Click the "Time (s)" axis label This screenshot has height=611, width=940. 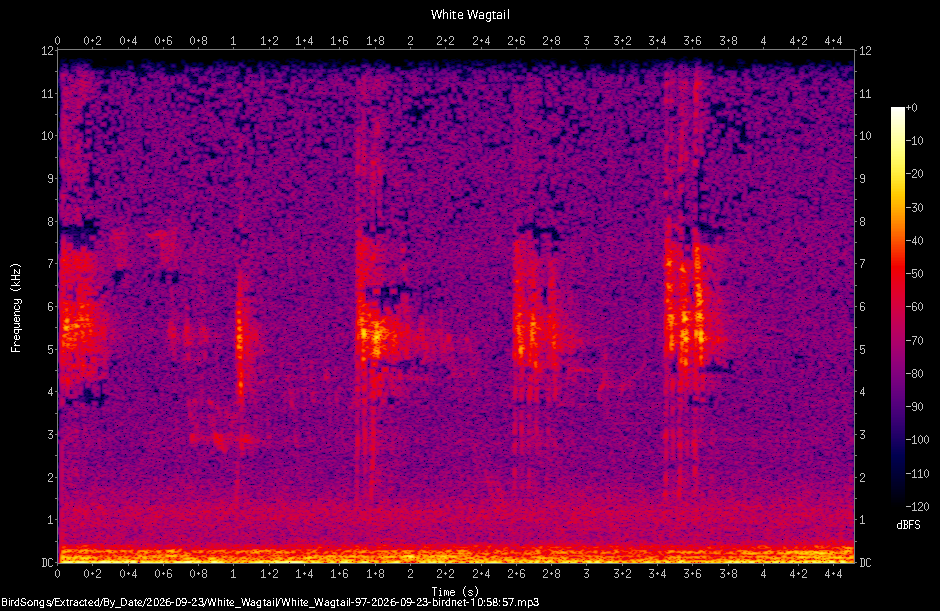[455, 592]
